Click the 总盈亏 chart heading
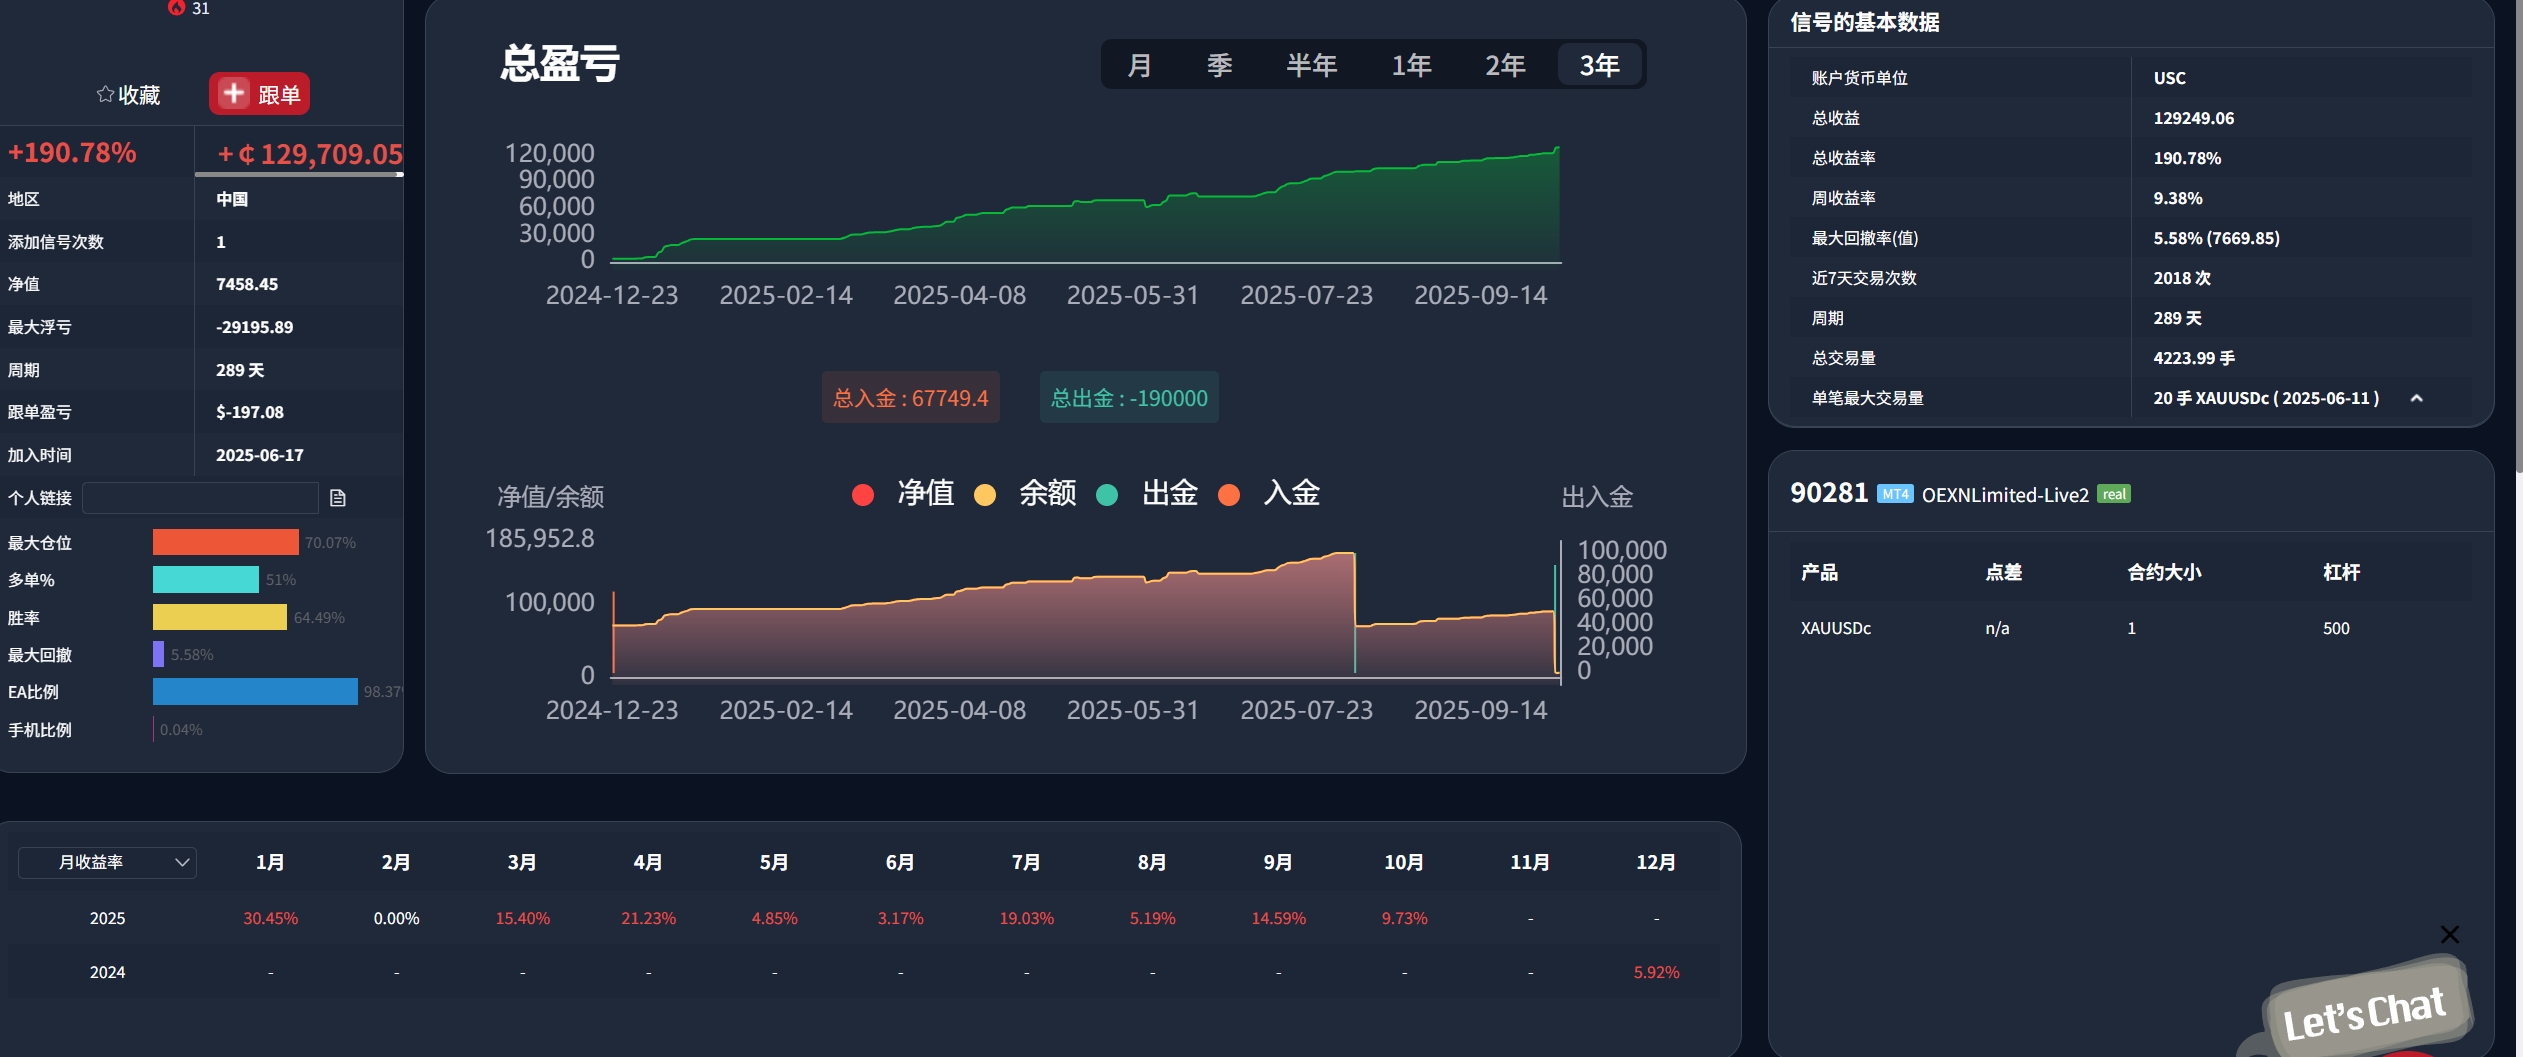The height and width of the screenshot is (1057, 2523). 560,63
